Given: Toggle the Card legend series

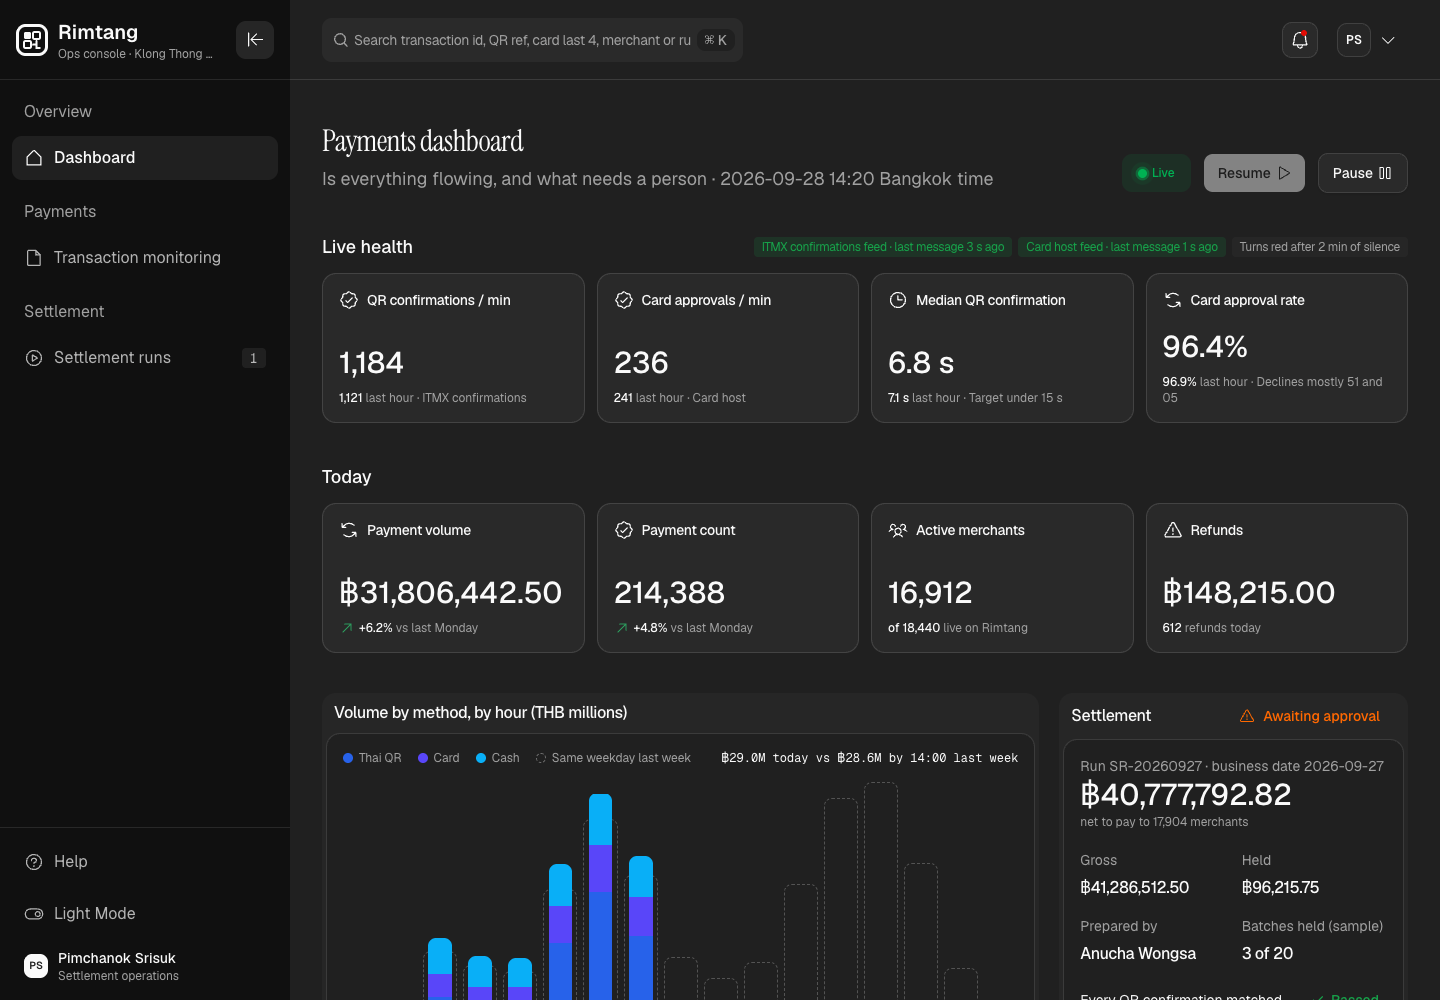Looking at the screenshot, I should click(x=439, y=758).
